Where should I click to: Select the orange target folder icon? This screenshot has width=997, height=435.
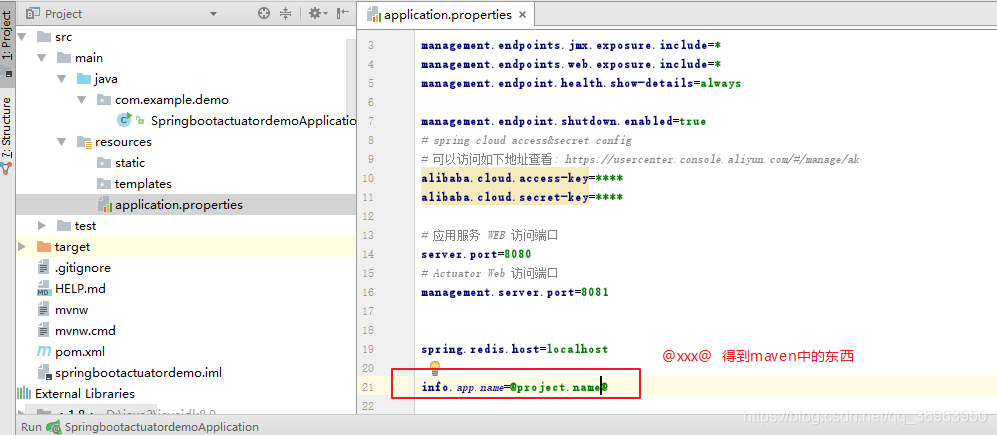[44, 247]
